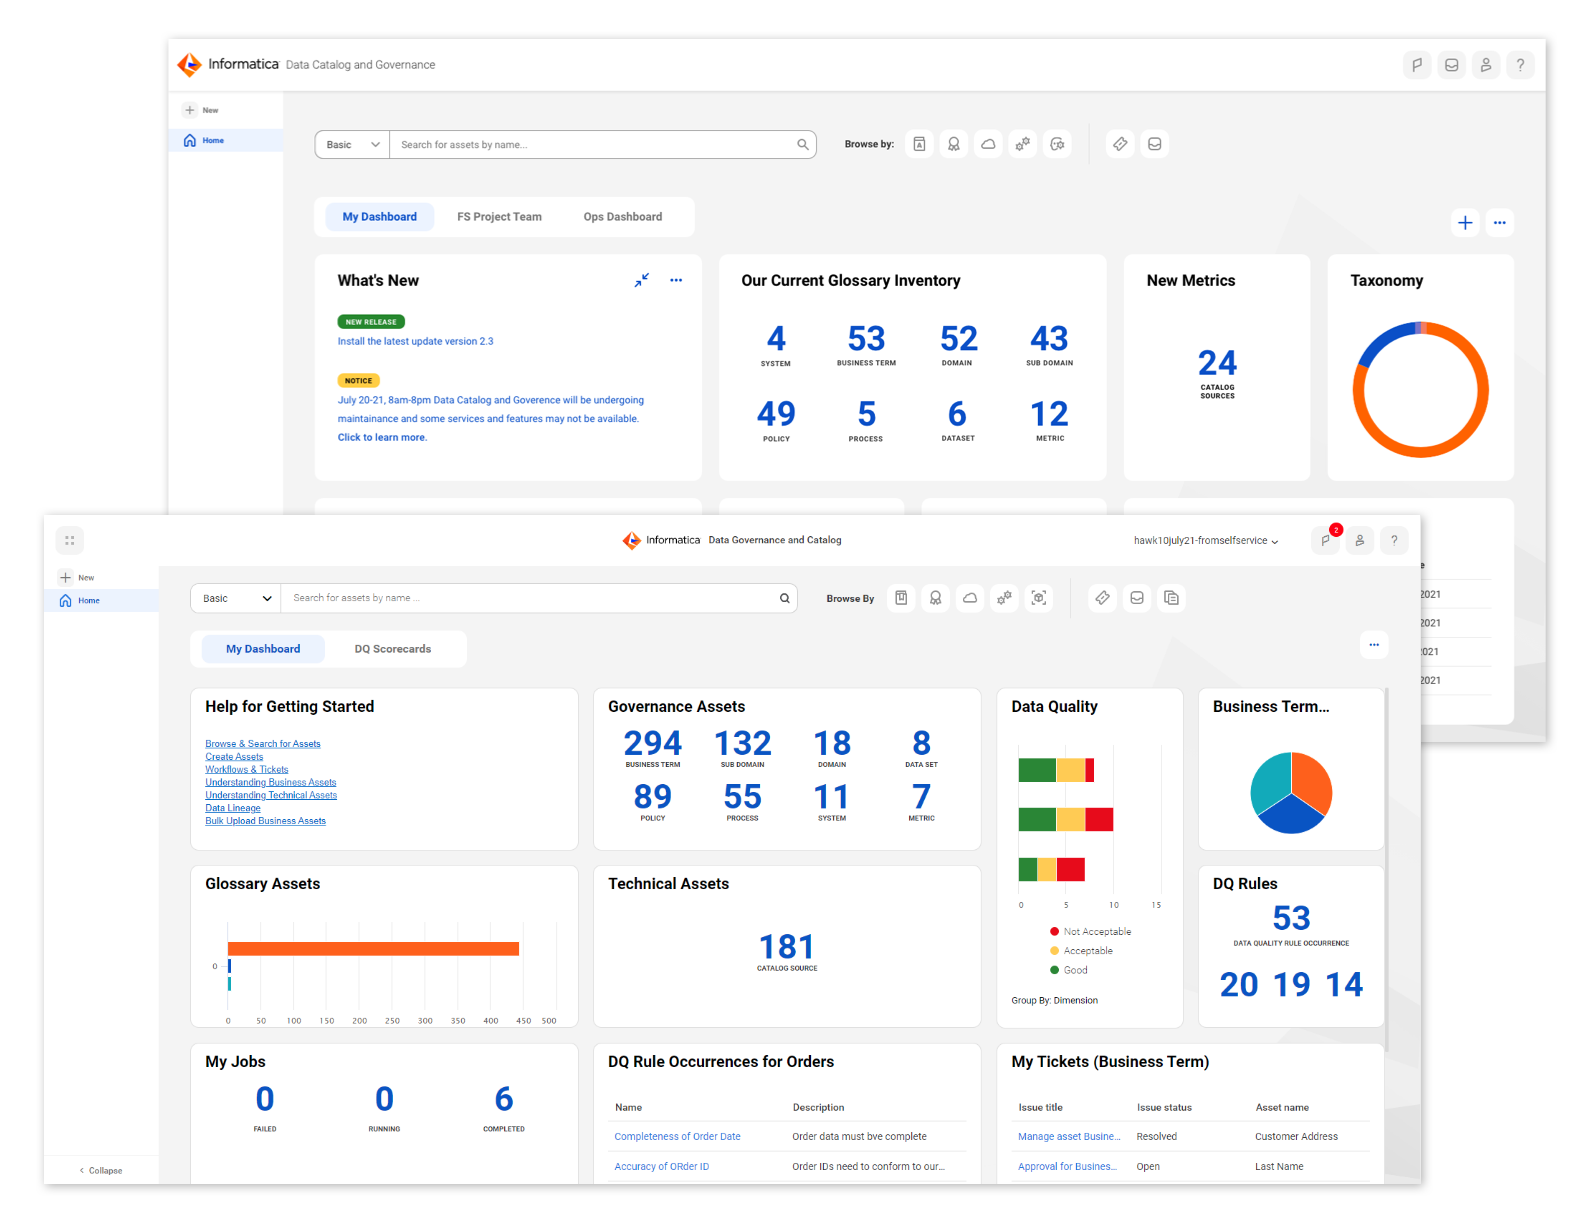Open help question mark in front window
This screenshot has height=1224, width=1584.
[x=1394, y=540]
